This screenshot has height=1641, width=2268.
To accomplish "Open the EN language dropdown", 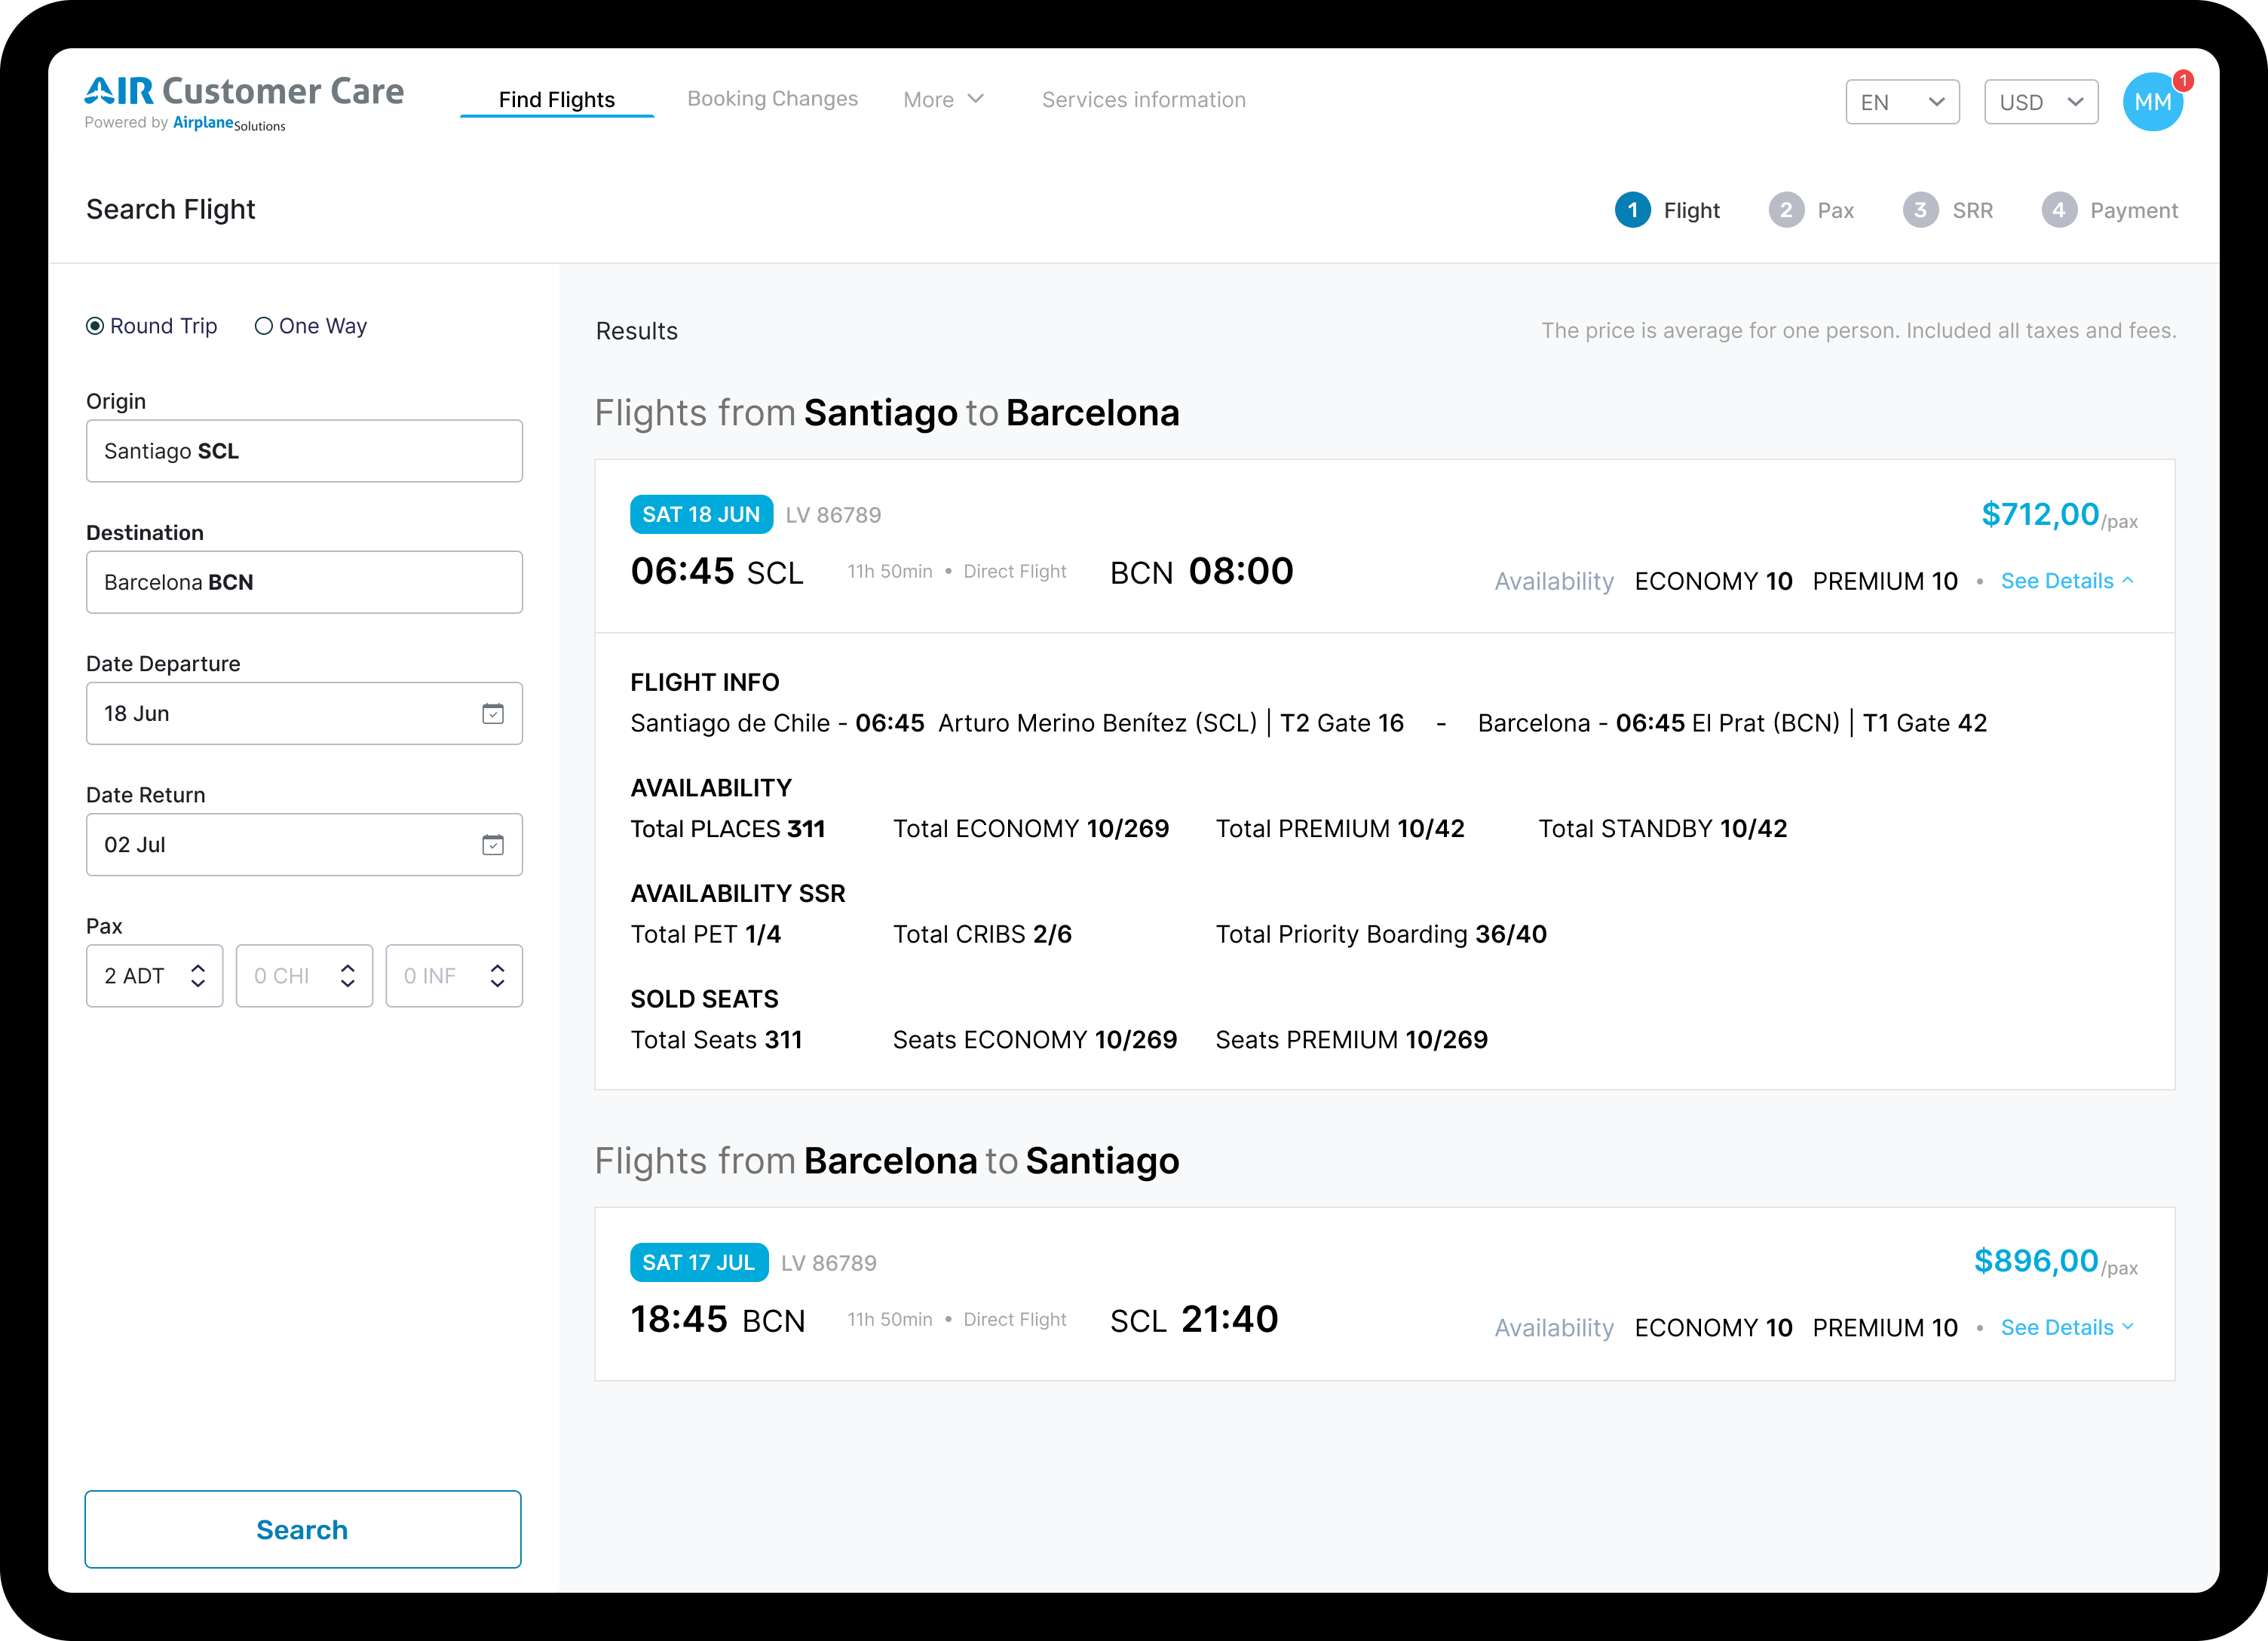I will pos(1902,102).
